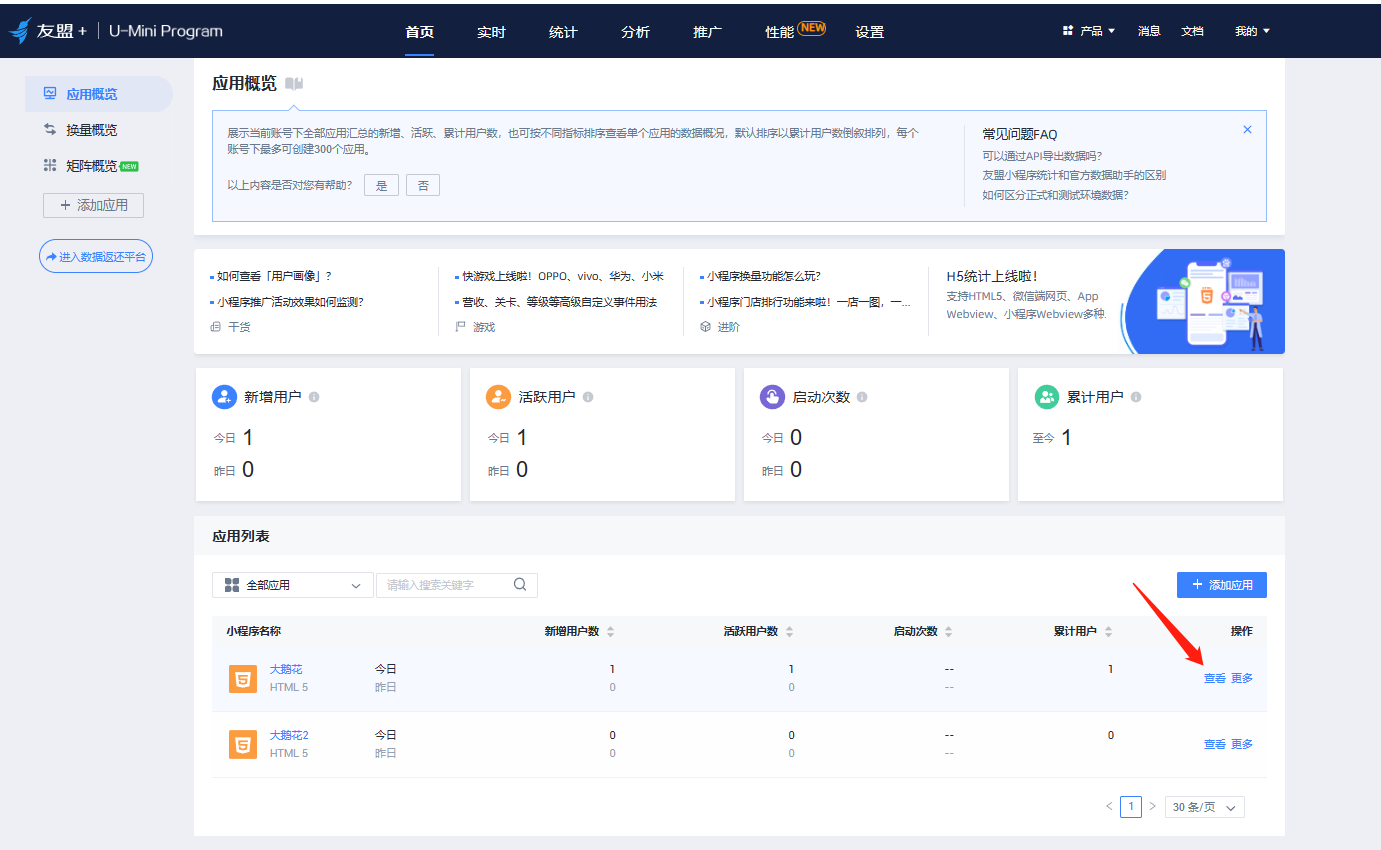This screenshot has width=1381, height=850.
Task: Open the 我的 account dropdown
Action: tap(1252, 31)
